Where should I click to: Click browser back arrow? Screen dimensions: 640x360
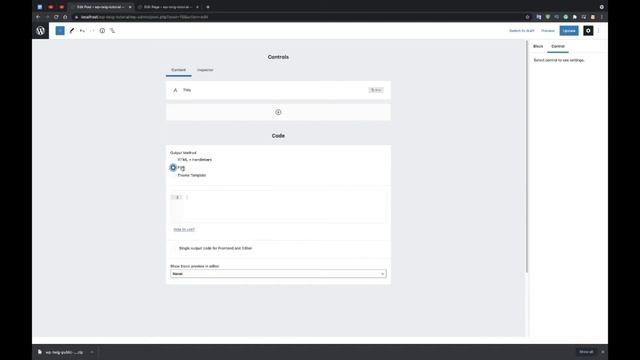tap(38, 17)
